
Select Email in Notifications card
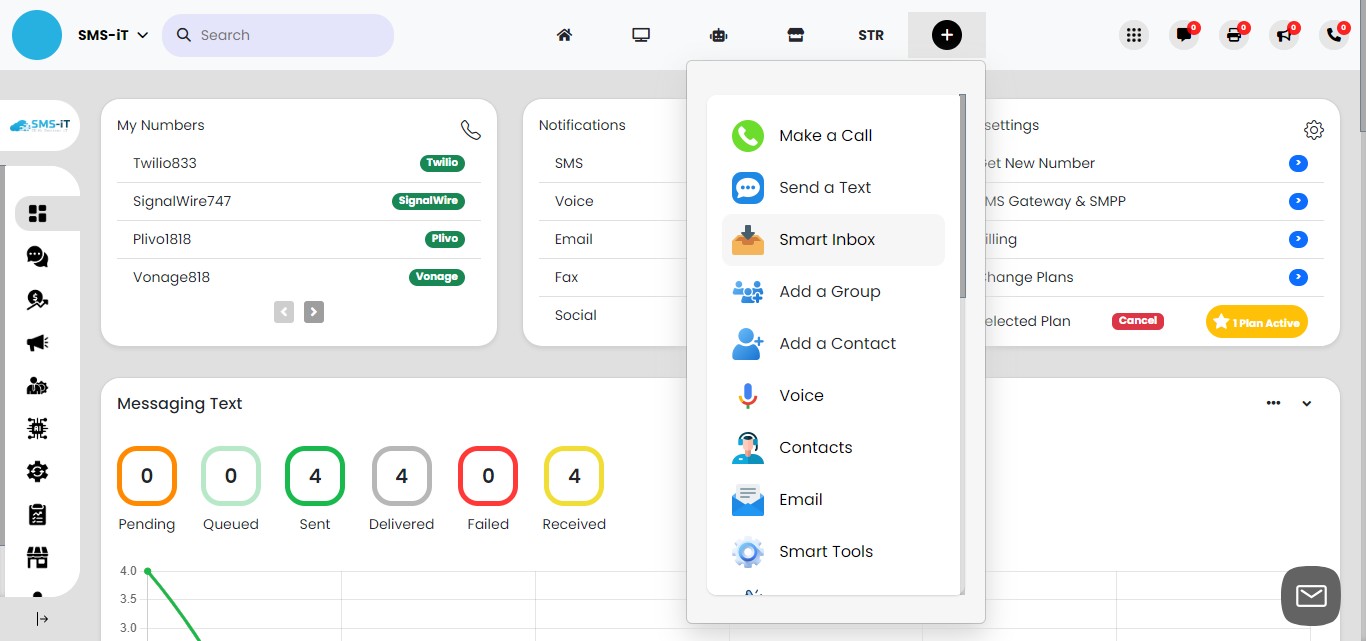click(x=574, y=239)
